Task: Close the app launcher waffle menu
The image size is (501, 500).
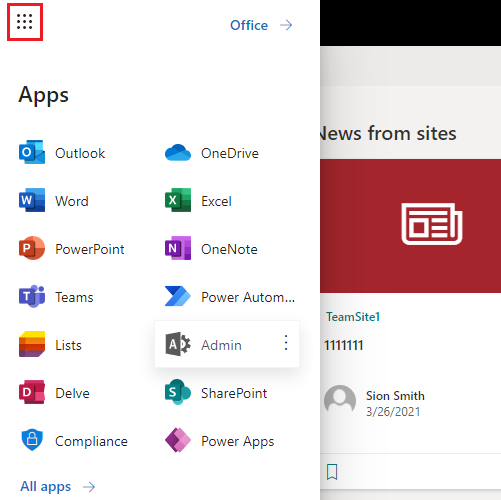Action: click(x=25, y=22)
